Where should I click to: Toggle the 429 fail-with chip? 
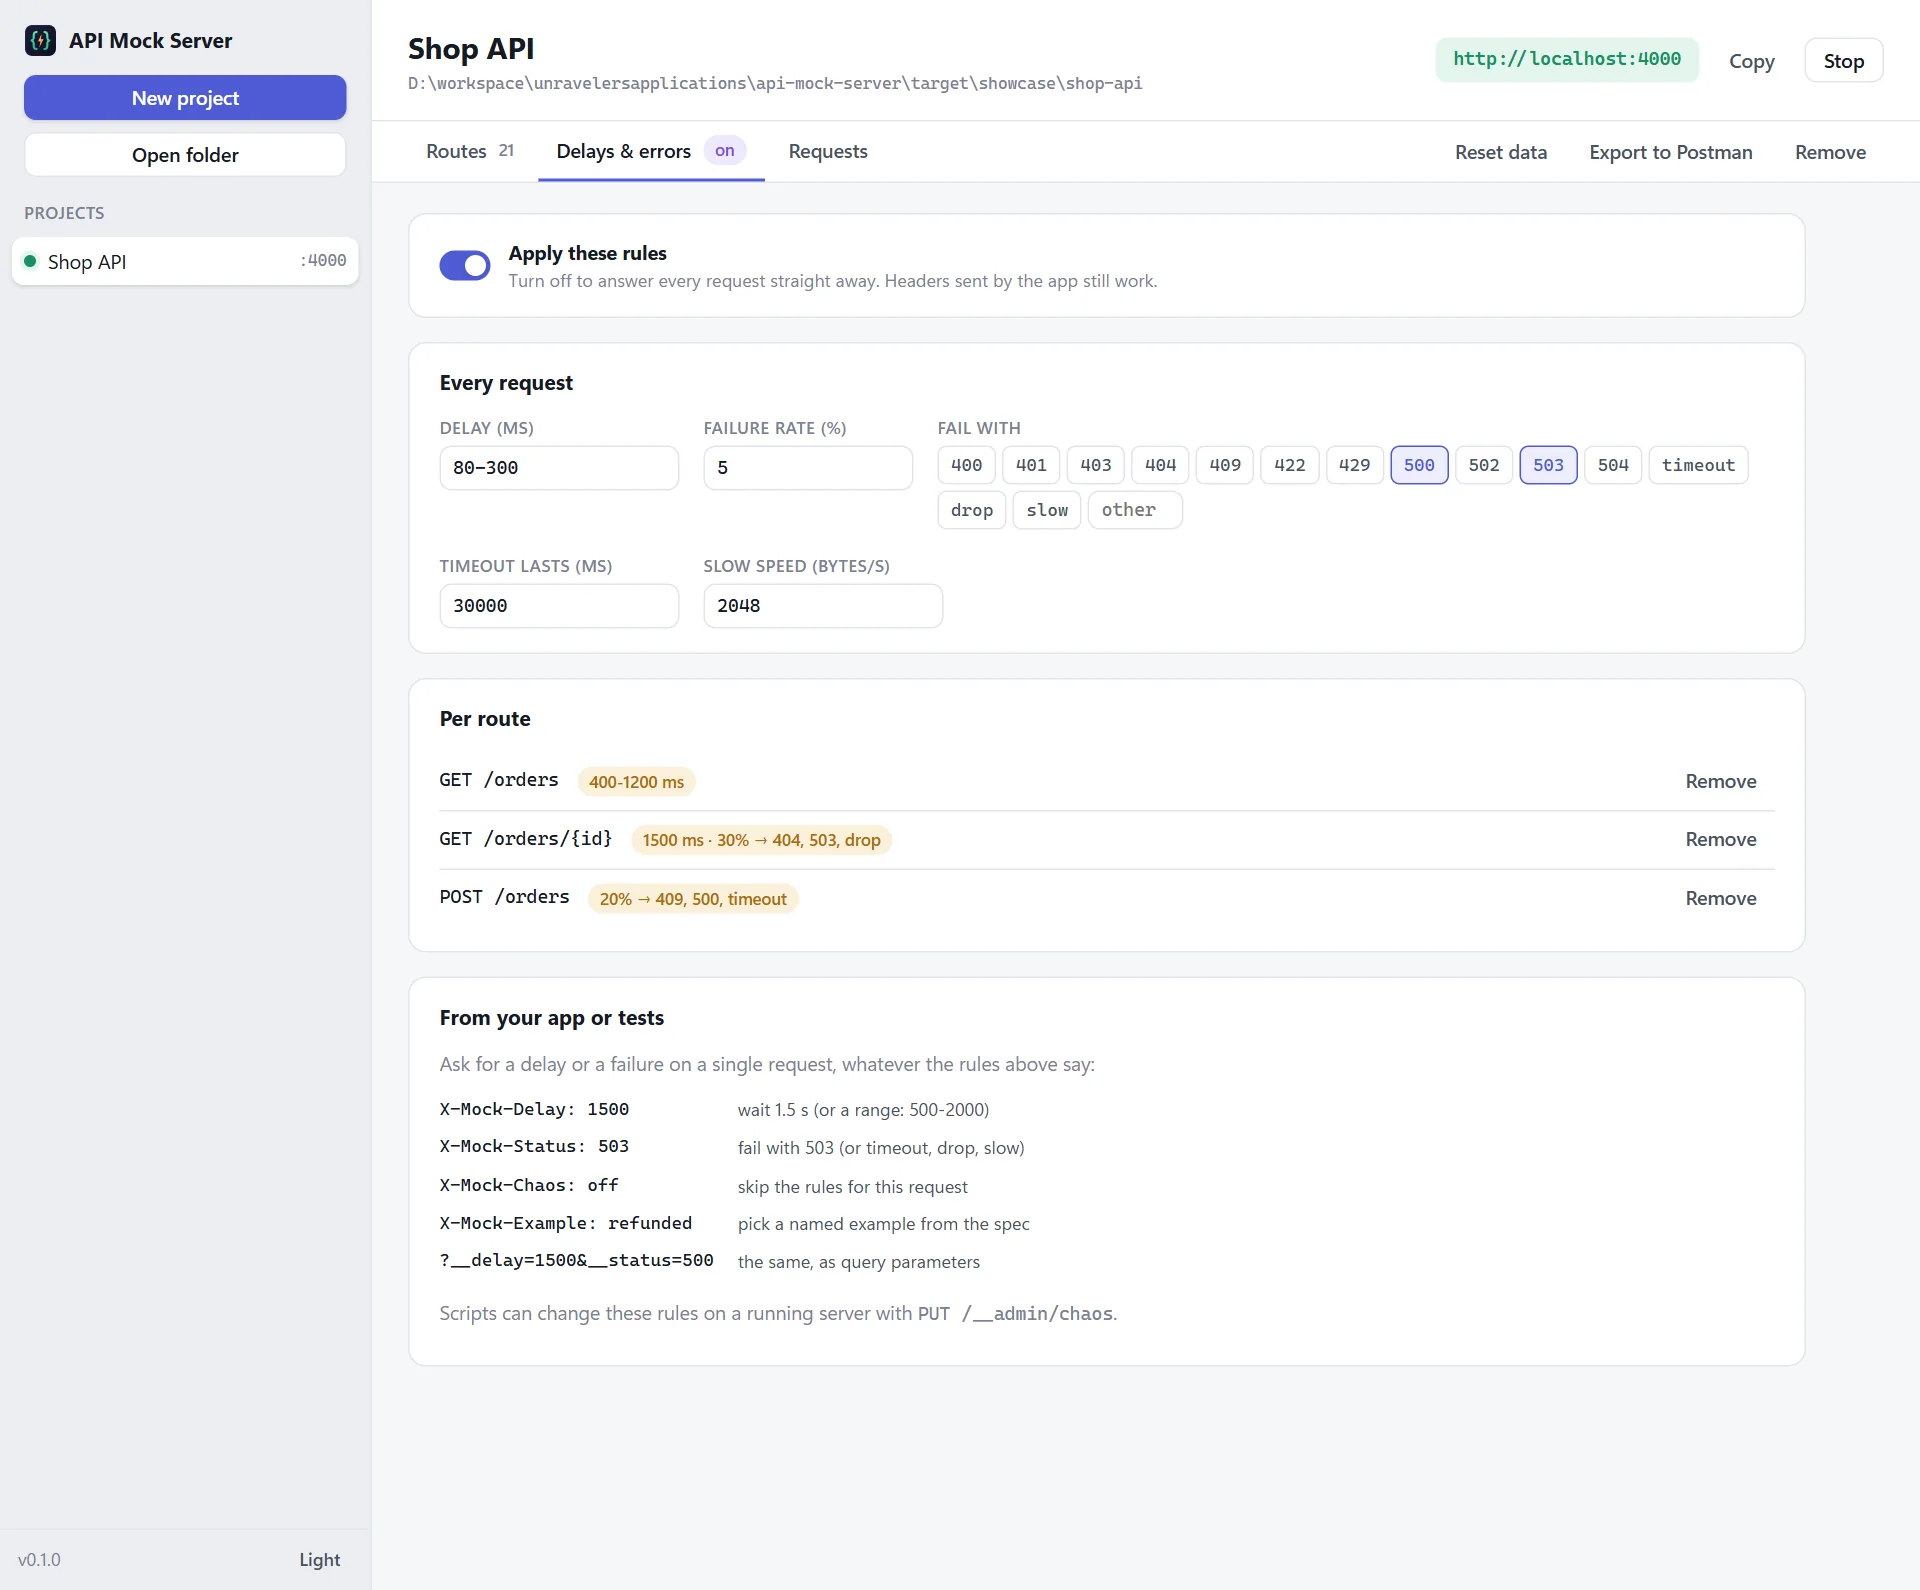click(1354, 465)
